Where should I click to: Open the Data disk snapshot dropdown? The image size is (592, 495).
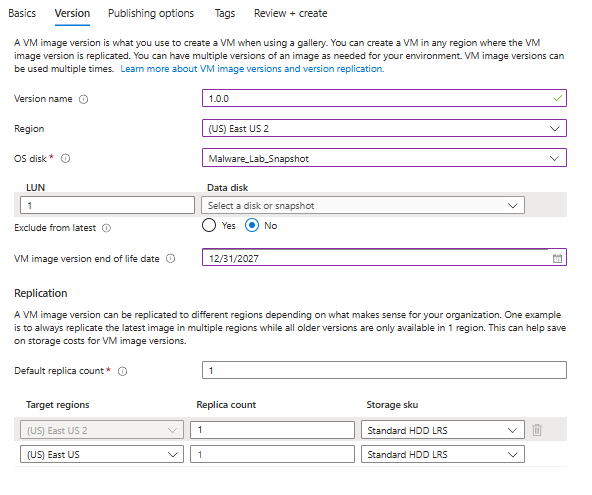click(363, 205)
